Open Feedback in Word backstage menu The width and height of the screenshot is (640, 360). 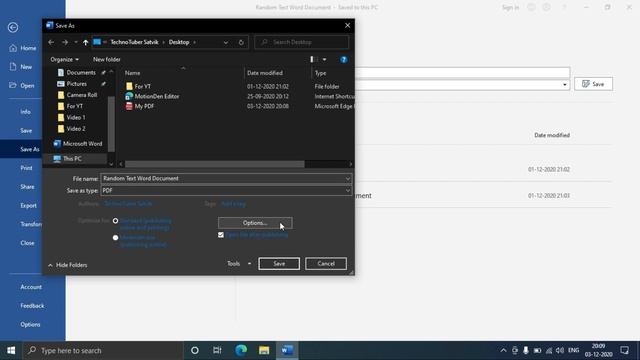[x=32, y=306]
